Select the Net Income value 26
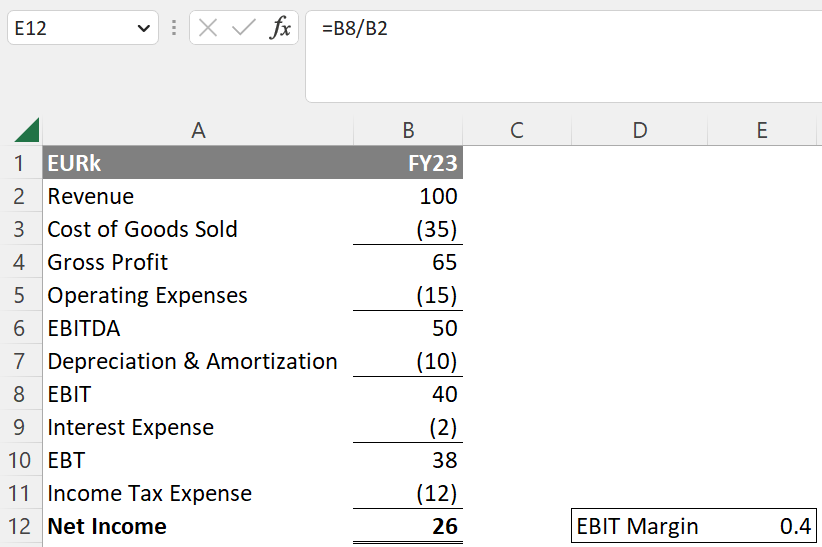The image size is (822, 547). point(408,526)
